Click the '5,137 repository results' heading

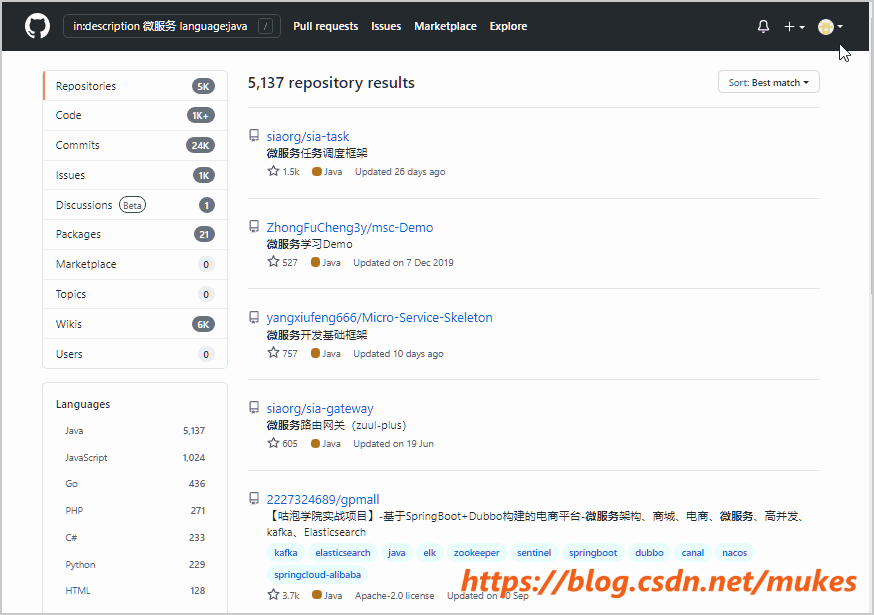coord(331,83)
